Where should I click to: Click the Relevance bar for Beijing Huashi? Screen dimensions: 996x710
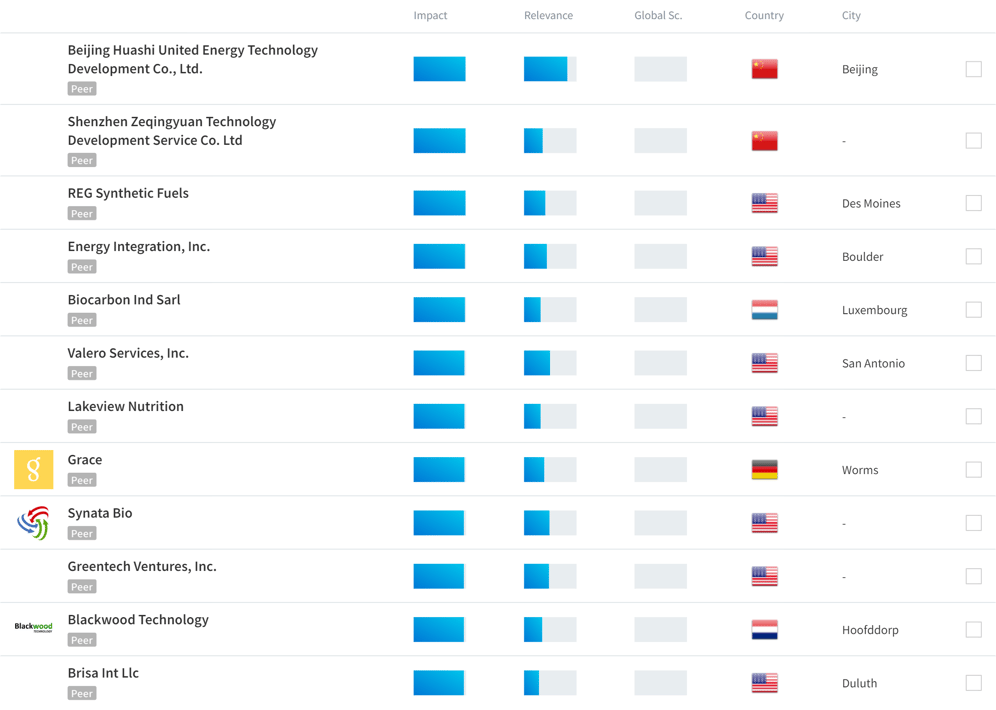tap(549, 69)
